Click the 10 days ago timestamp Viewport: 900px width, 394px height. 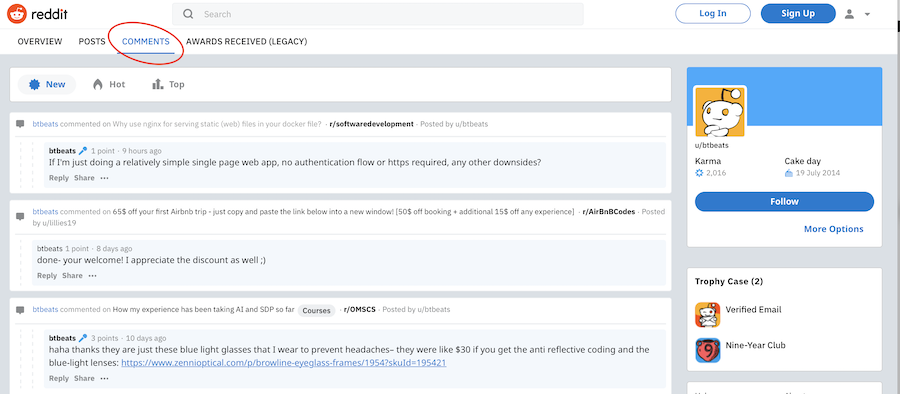(146, 338)
